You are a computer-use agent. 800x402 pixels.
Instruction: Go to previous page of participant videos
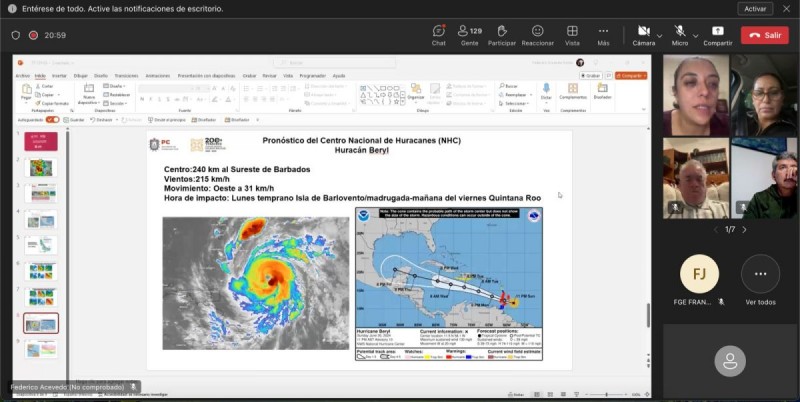717,230
